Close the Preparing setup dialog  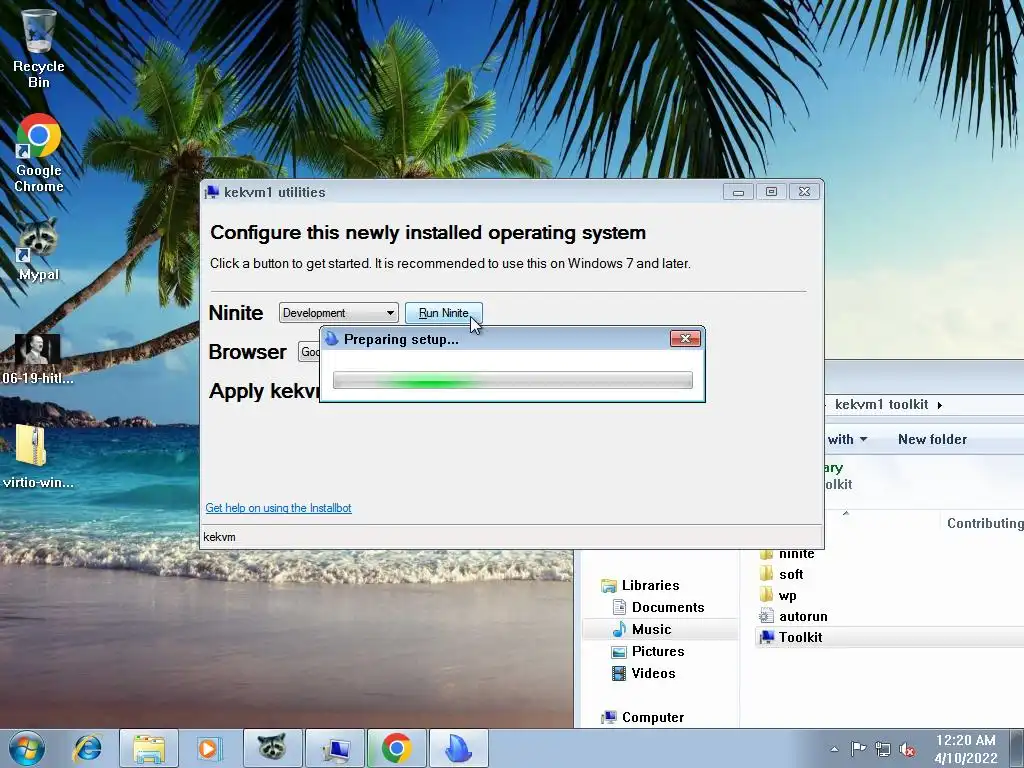685,338
